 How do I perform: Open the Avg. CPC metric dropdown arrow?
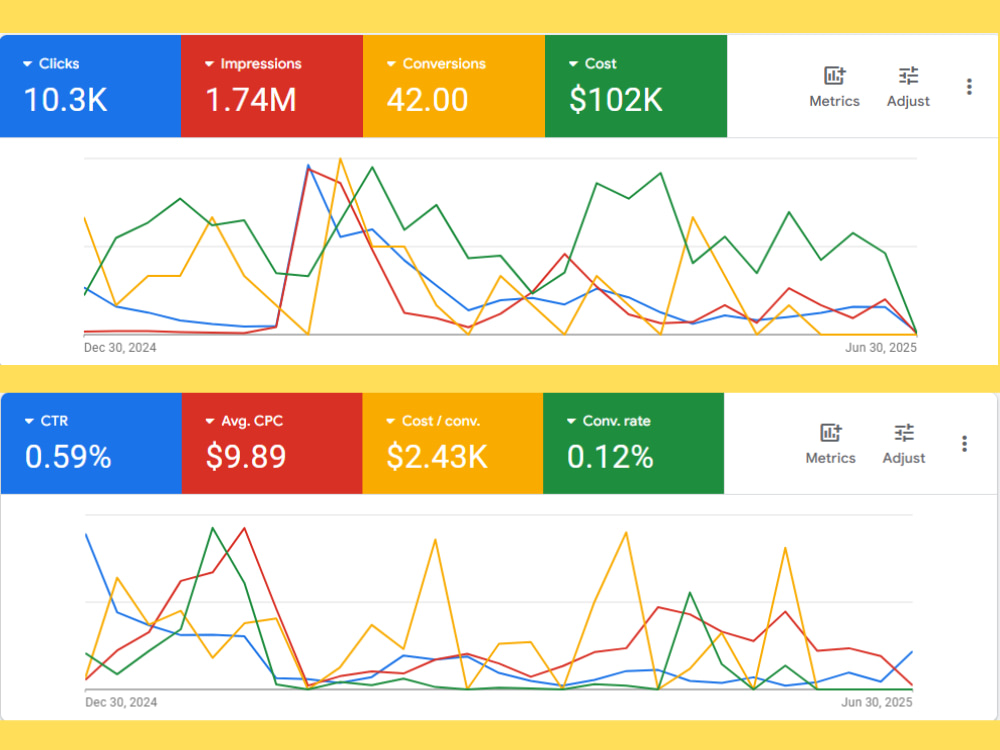pyautogui.click(x=210, y=421)
